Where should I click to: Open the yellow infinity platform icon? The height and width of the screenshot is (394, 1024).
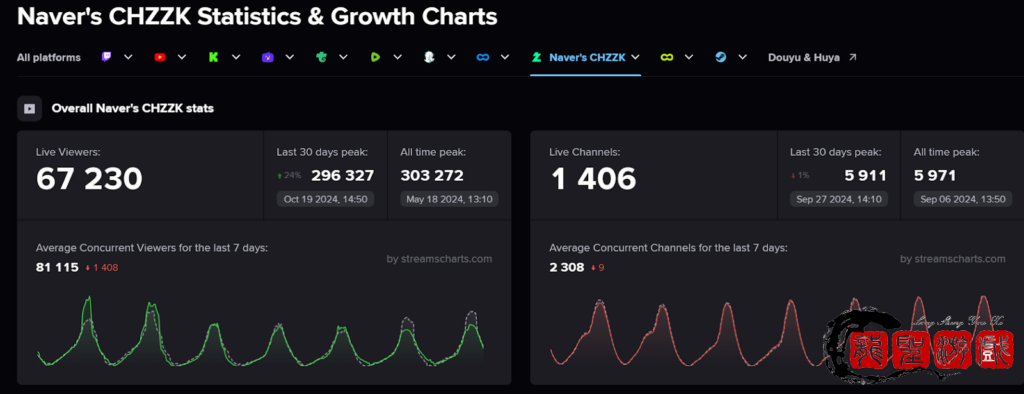[666, 57]
